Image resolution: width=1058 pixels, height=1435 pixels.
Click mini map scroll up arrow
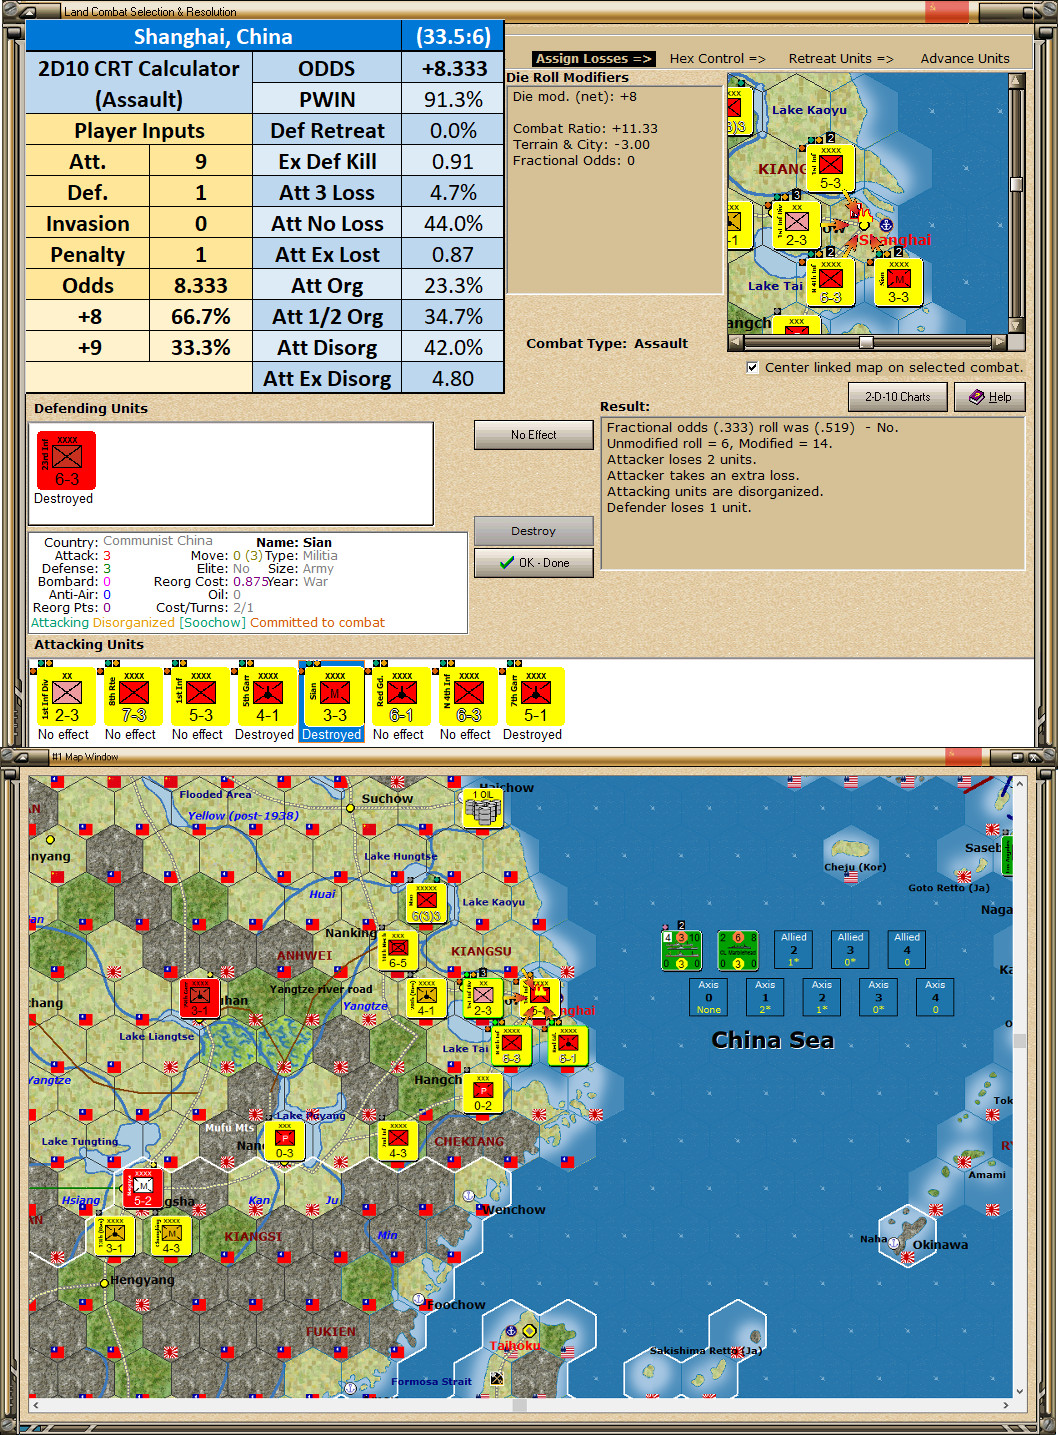1016,80
